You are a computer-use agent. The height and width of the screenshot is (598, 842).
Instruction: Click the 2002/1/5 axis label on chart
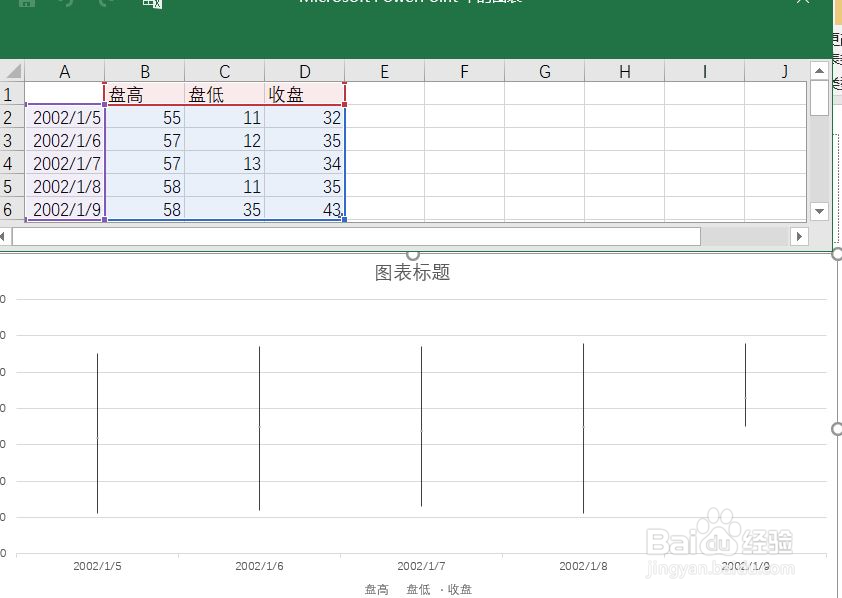96,565
